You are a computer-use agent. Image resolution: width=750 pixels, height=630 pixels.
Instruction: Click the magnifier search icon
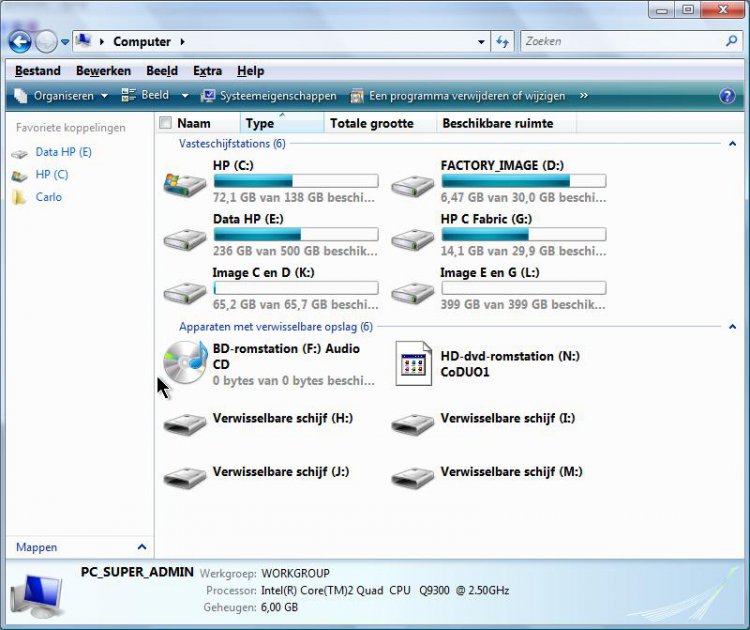click(x=731, y=41)
